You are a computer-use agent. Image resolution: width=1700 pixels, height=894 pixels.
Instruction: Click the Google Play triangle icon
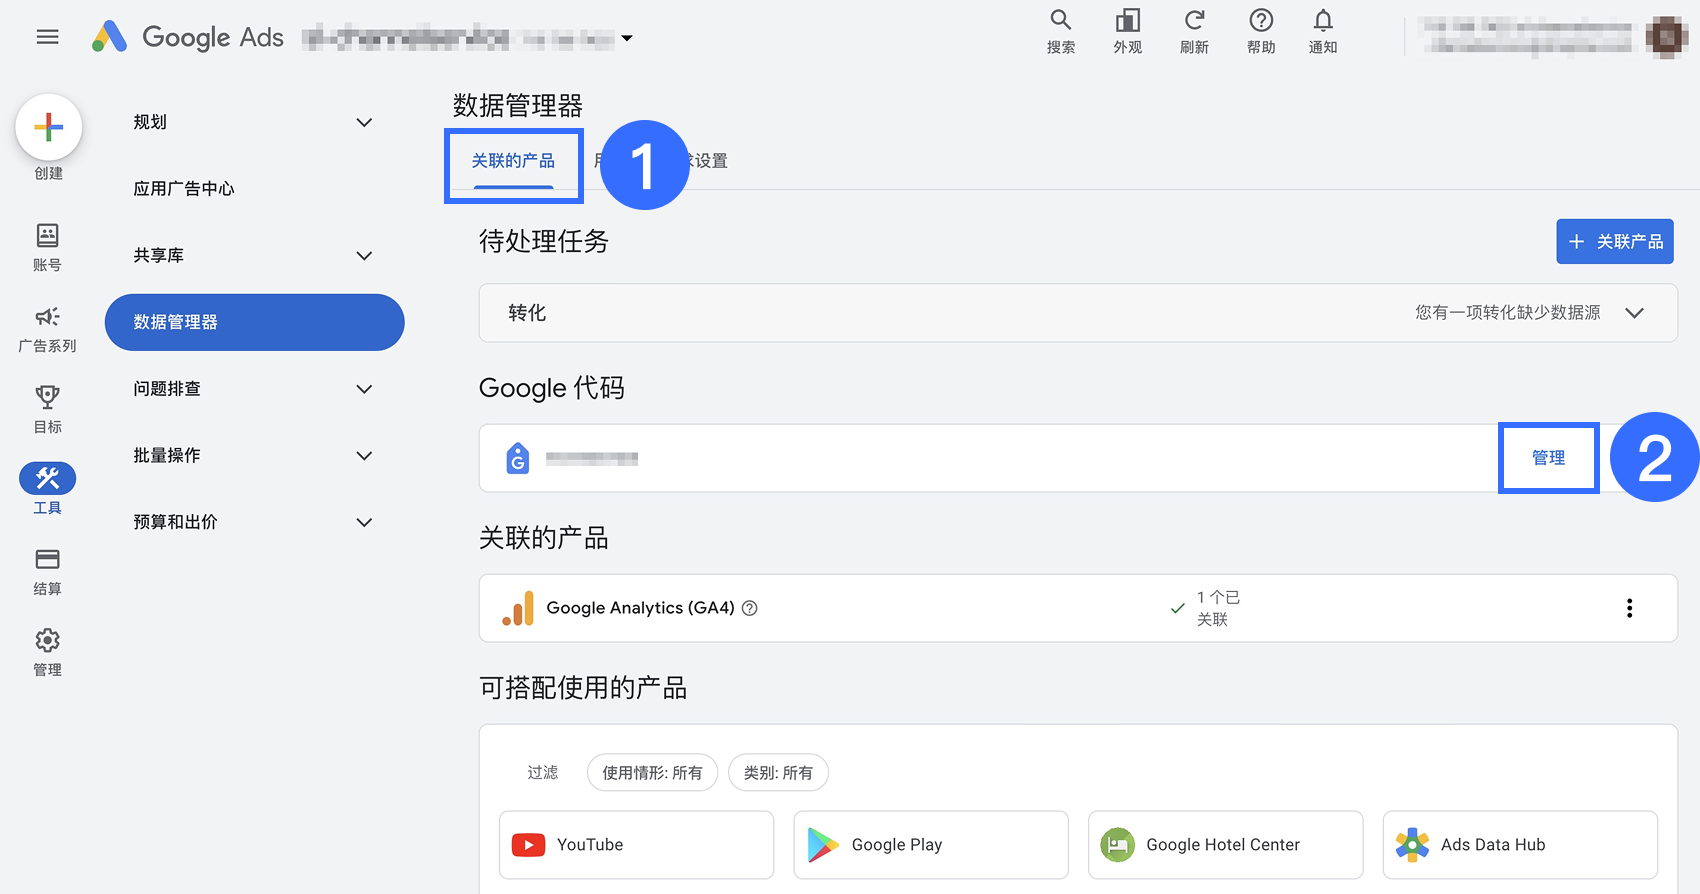823,845
